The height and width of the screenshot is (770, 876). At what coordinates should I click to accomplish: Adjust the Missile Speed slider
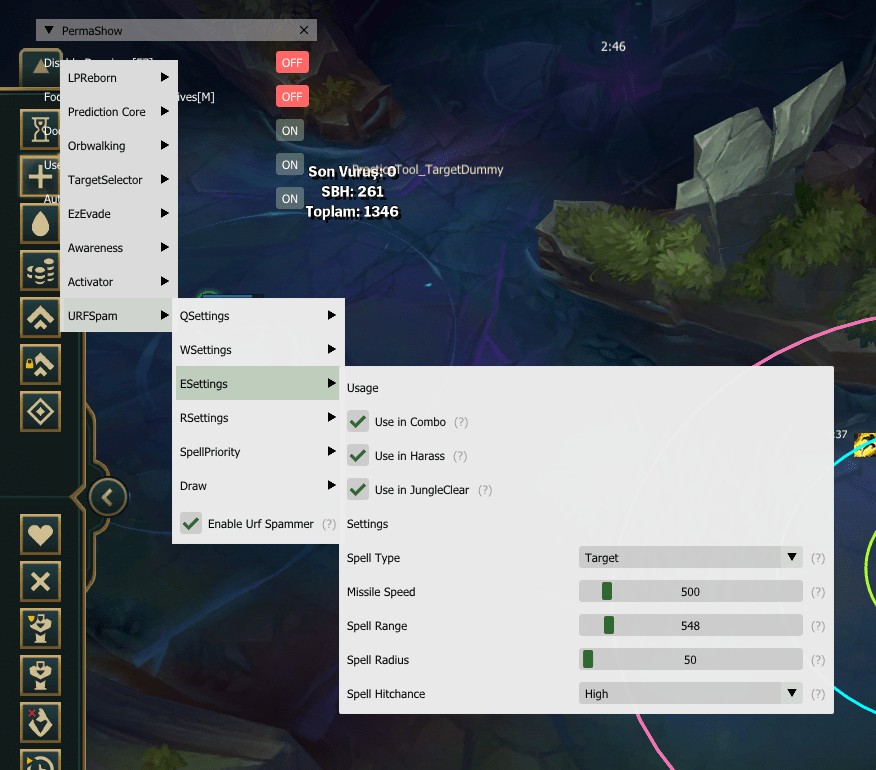pos(691,592)
